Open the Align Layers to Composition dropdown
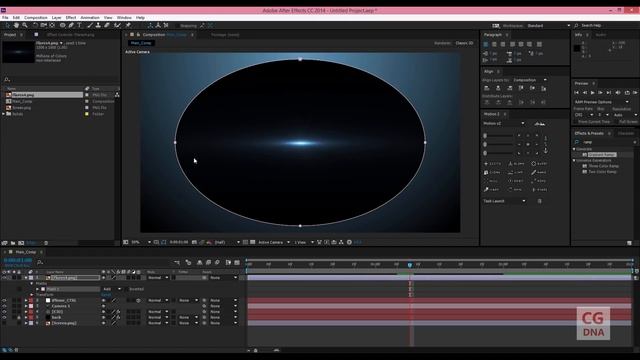Image resolution: width=640 pixels, height=360 pixels. click(530, 80)
